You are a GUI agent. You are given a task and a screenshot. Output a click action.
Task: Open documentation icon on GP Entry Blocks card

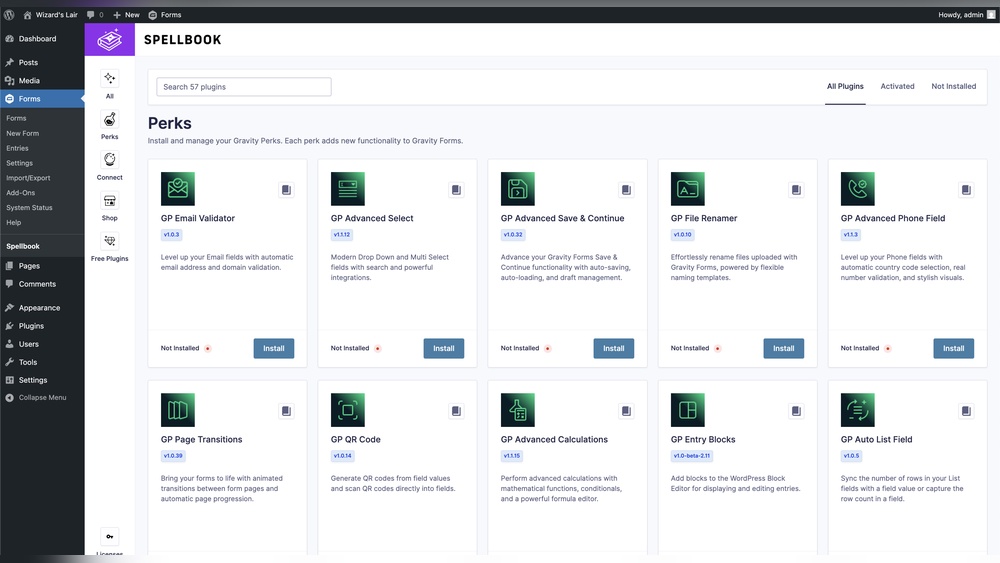pyautogui.click(x=796, y=411)
